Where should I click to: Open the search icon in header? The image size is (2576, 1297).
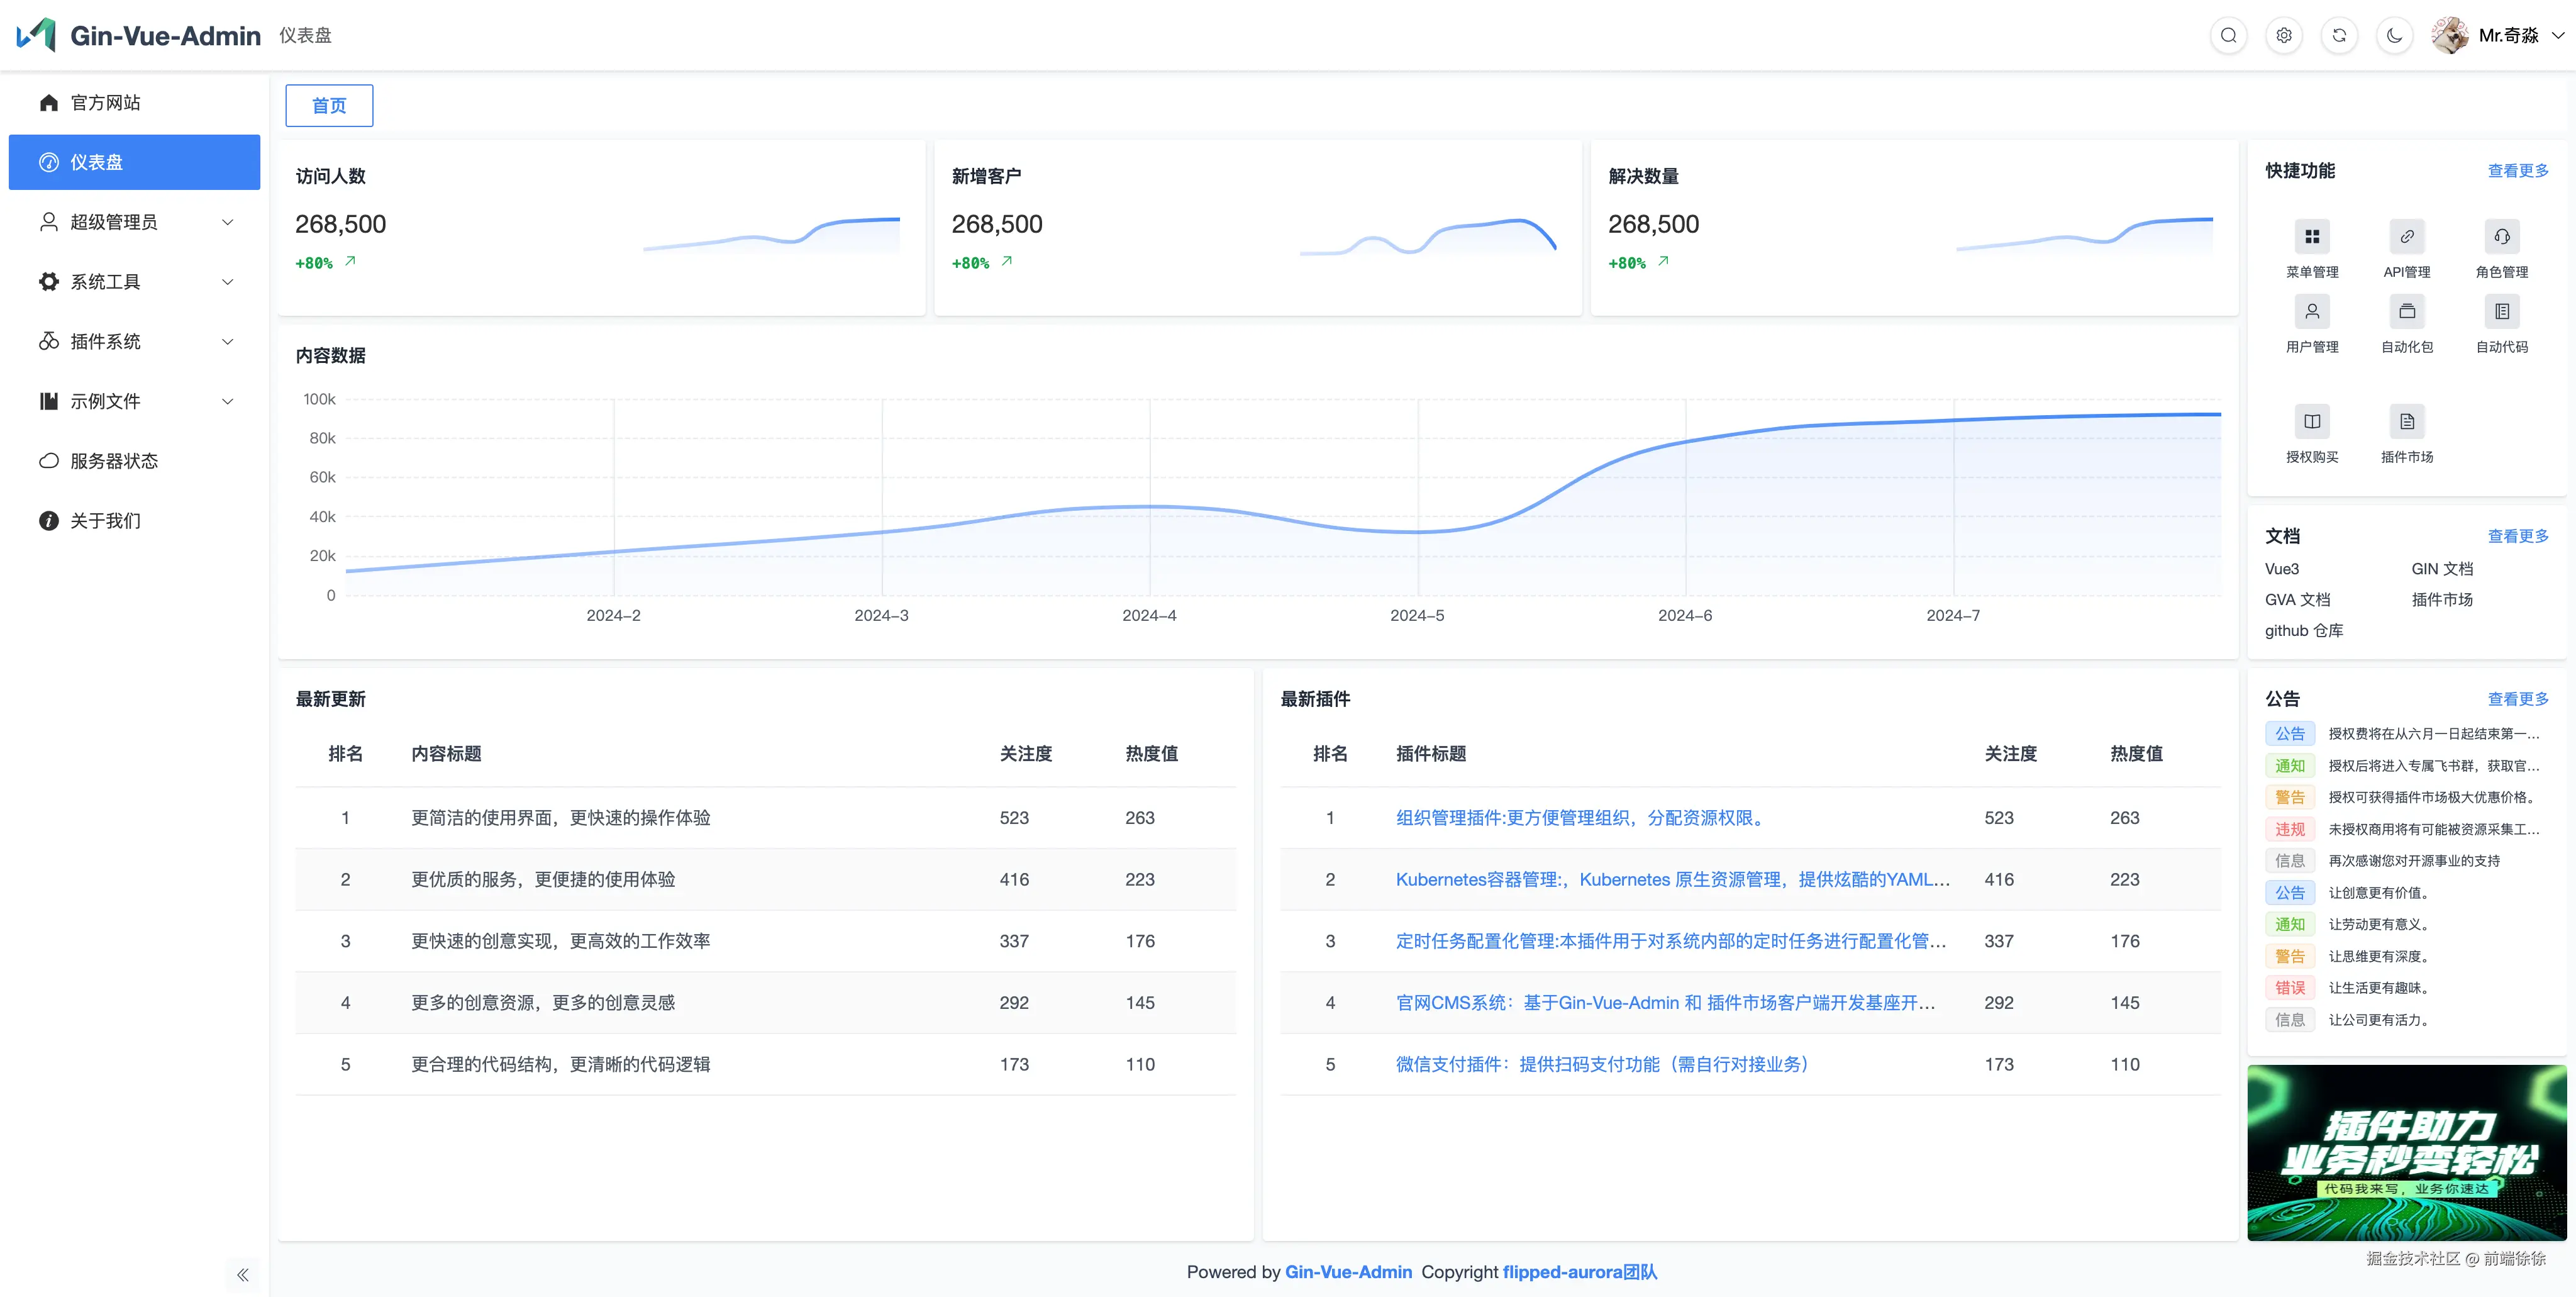pos(2228,36)
